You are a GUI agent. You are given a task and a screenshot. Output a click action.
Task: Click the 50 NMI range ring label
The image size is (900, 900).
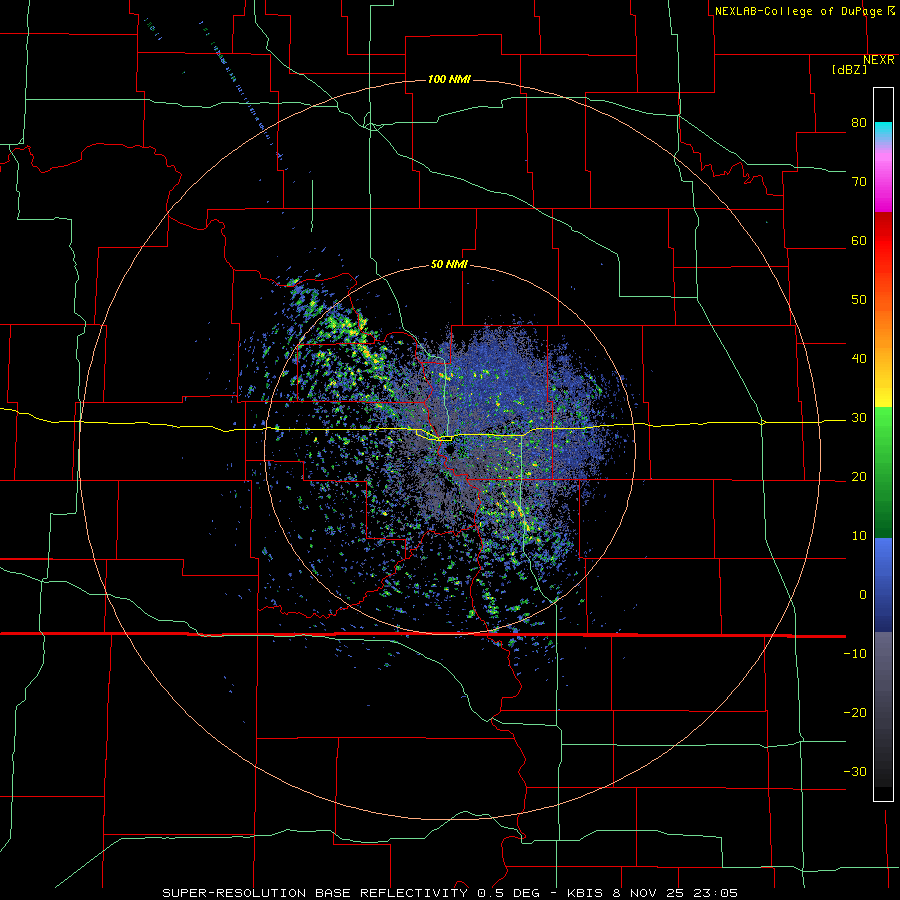tap(449, 264)
